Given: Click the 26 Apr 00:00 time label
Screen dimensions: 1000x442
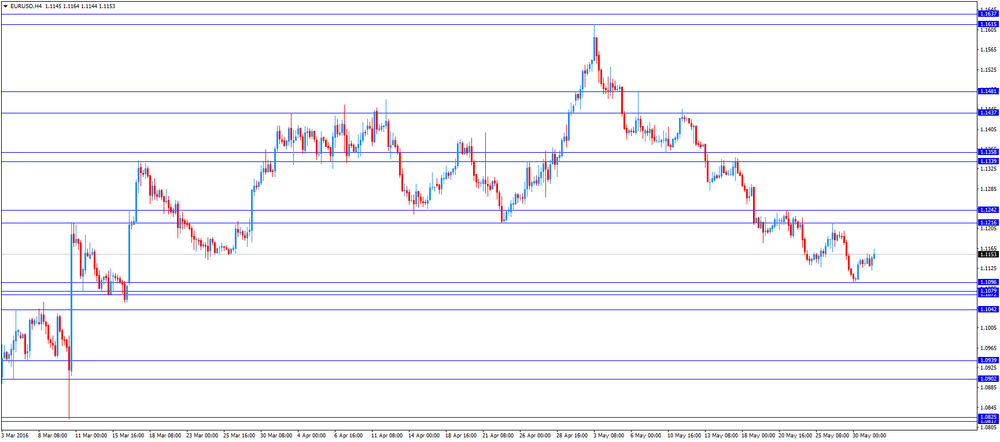Looking at the screenshot, I should pos(535,435).
